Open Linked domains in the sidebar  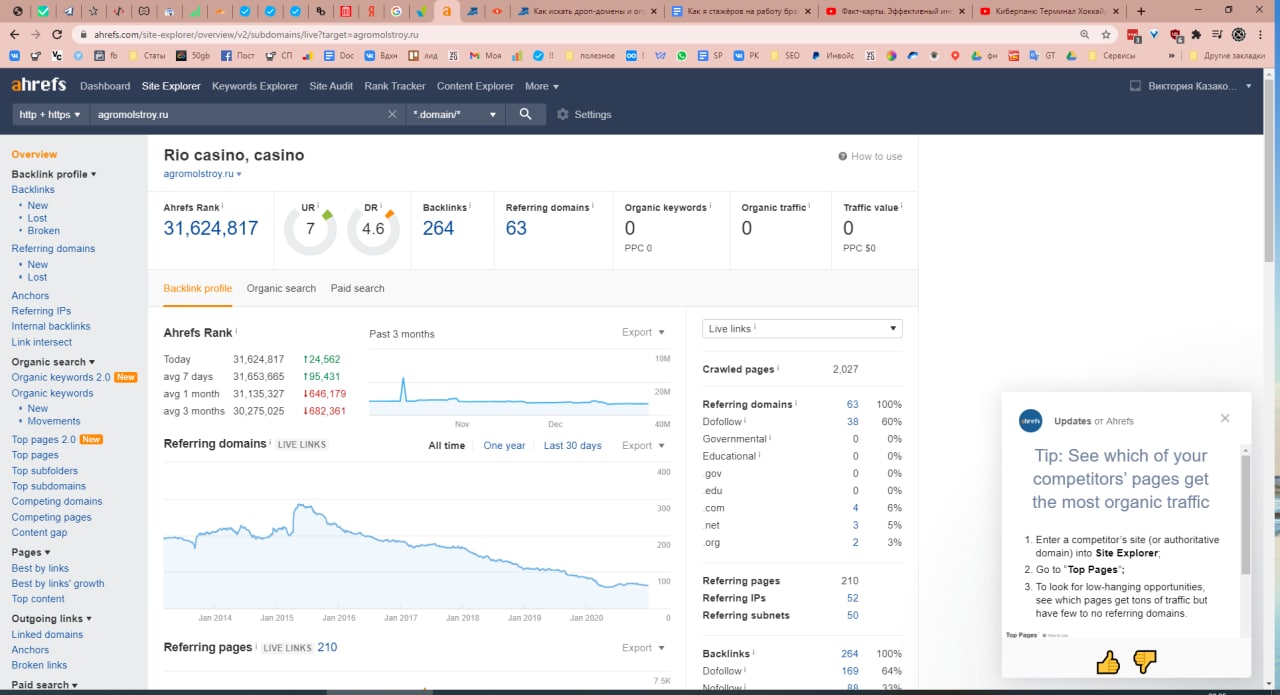point(47,634)
